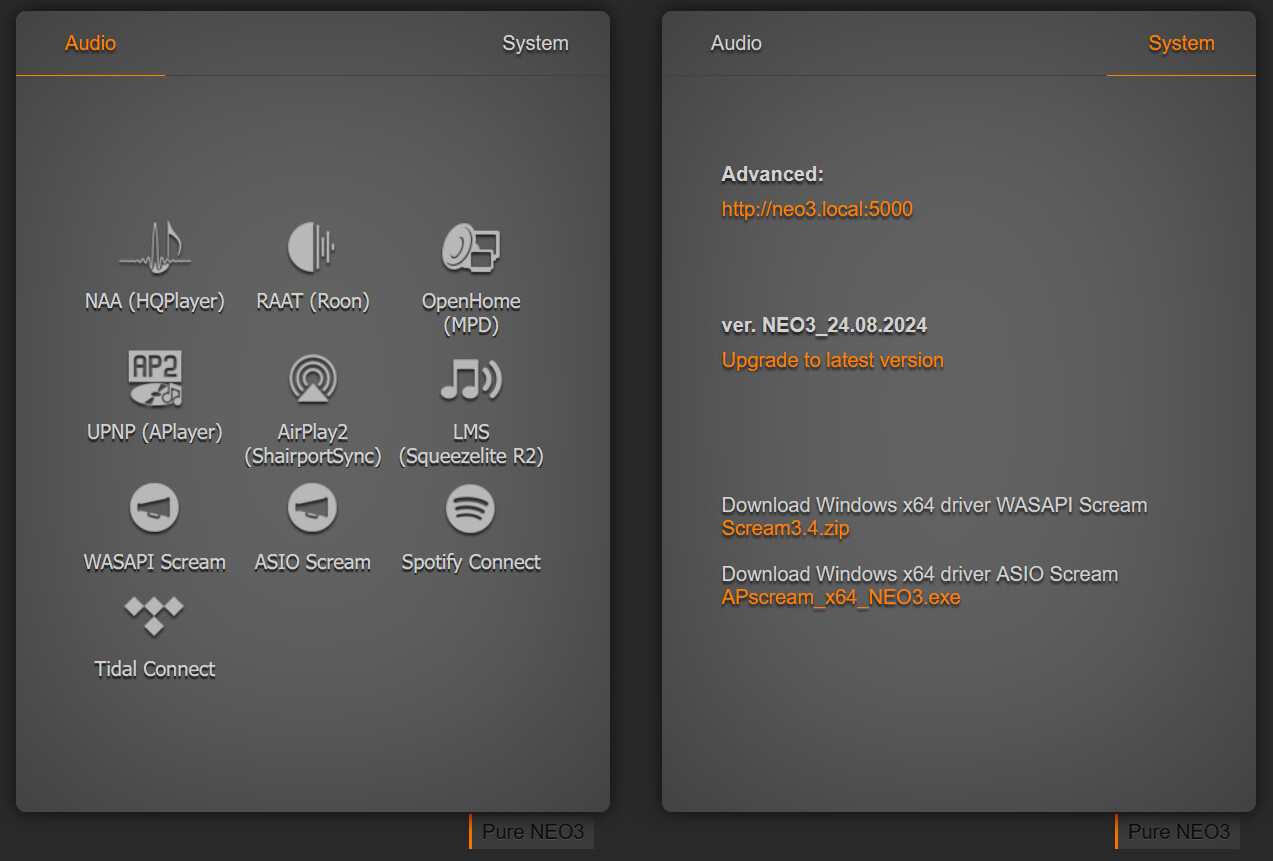Select the WASAPI Scream megaphone icon
The image size is (1273, 861).
click(x=154, y=509)
